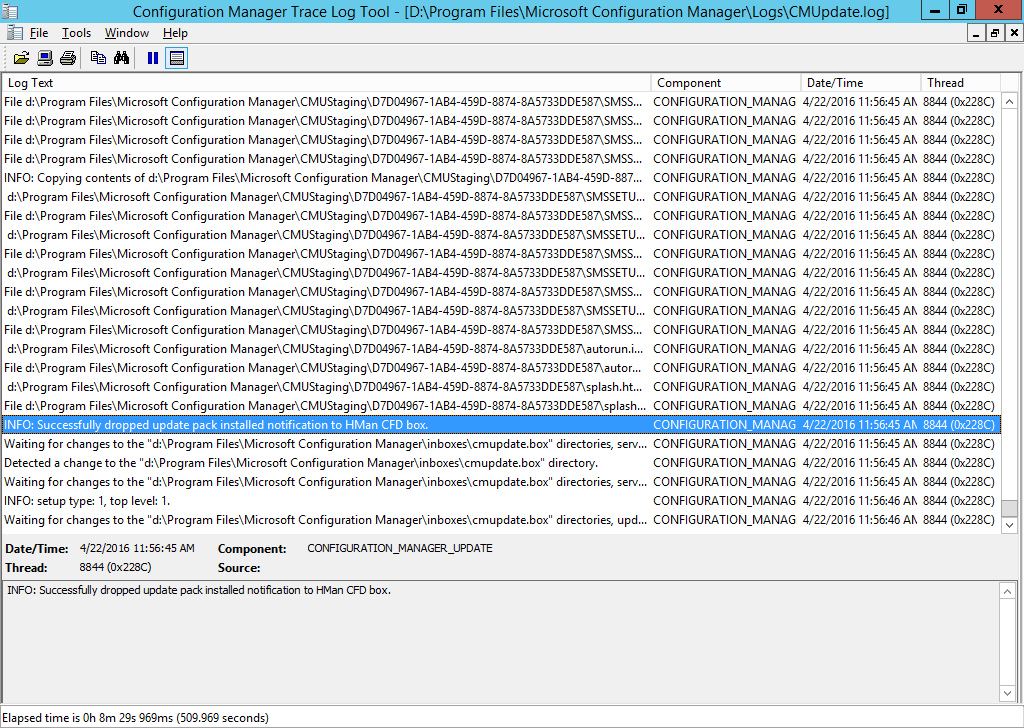
Task: Click the details pane scroll down arrow
Action: [1008, 693]
